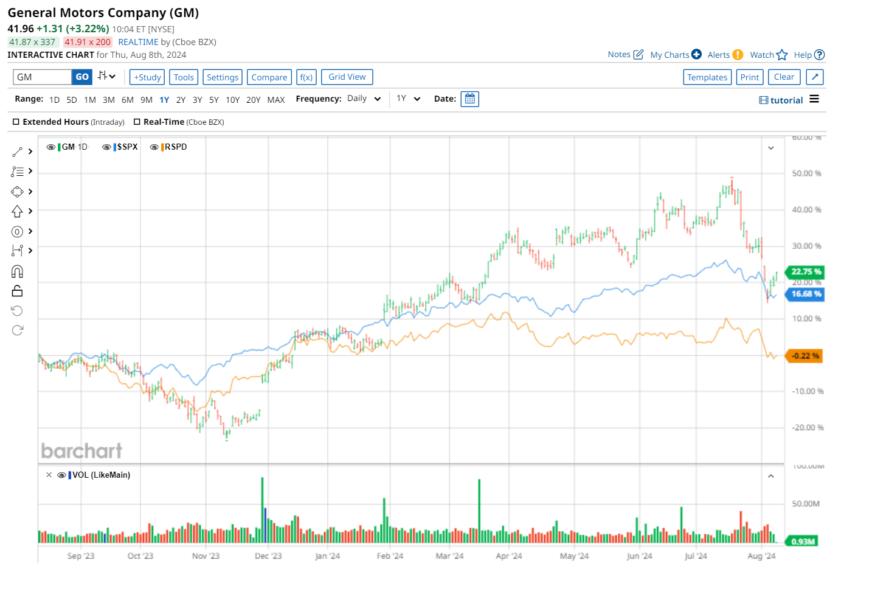Select the shape drawing tool
Screen dimensions: 872x600
(17, 192)
